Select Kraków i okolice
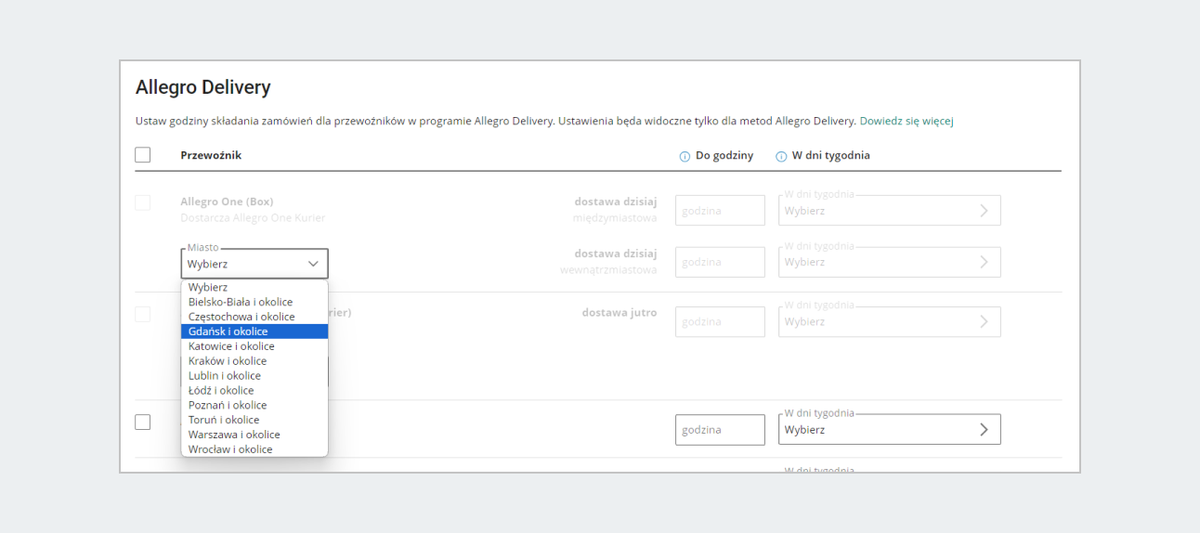This screenshot has width=1200, height=533. click(x=254, y=361)
